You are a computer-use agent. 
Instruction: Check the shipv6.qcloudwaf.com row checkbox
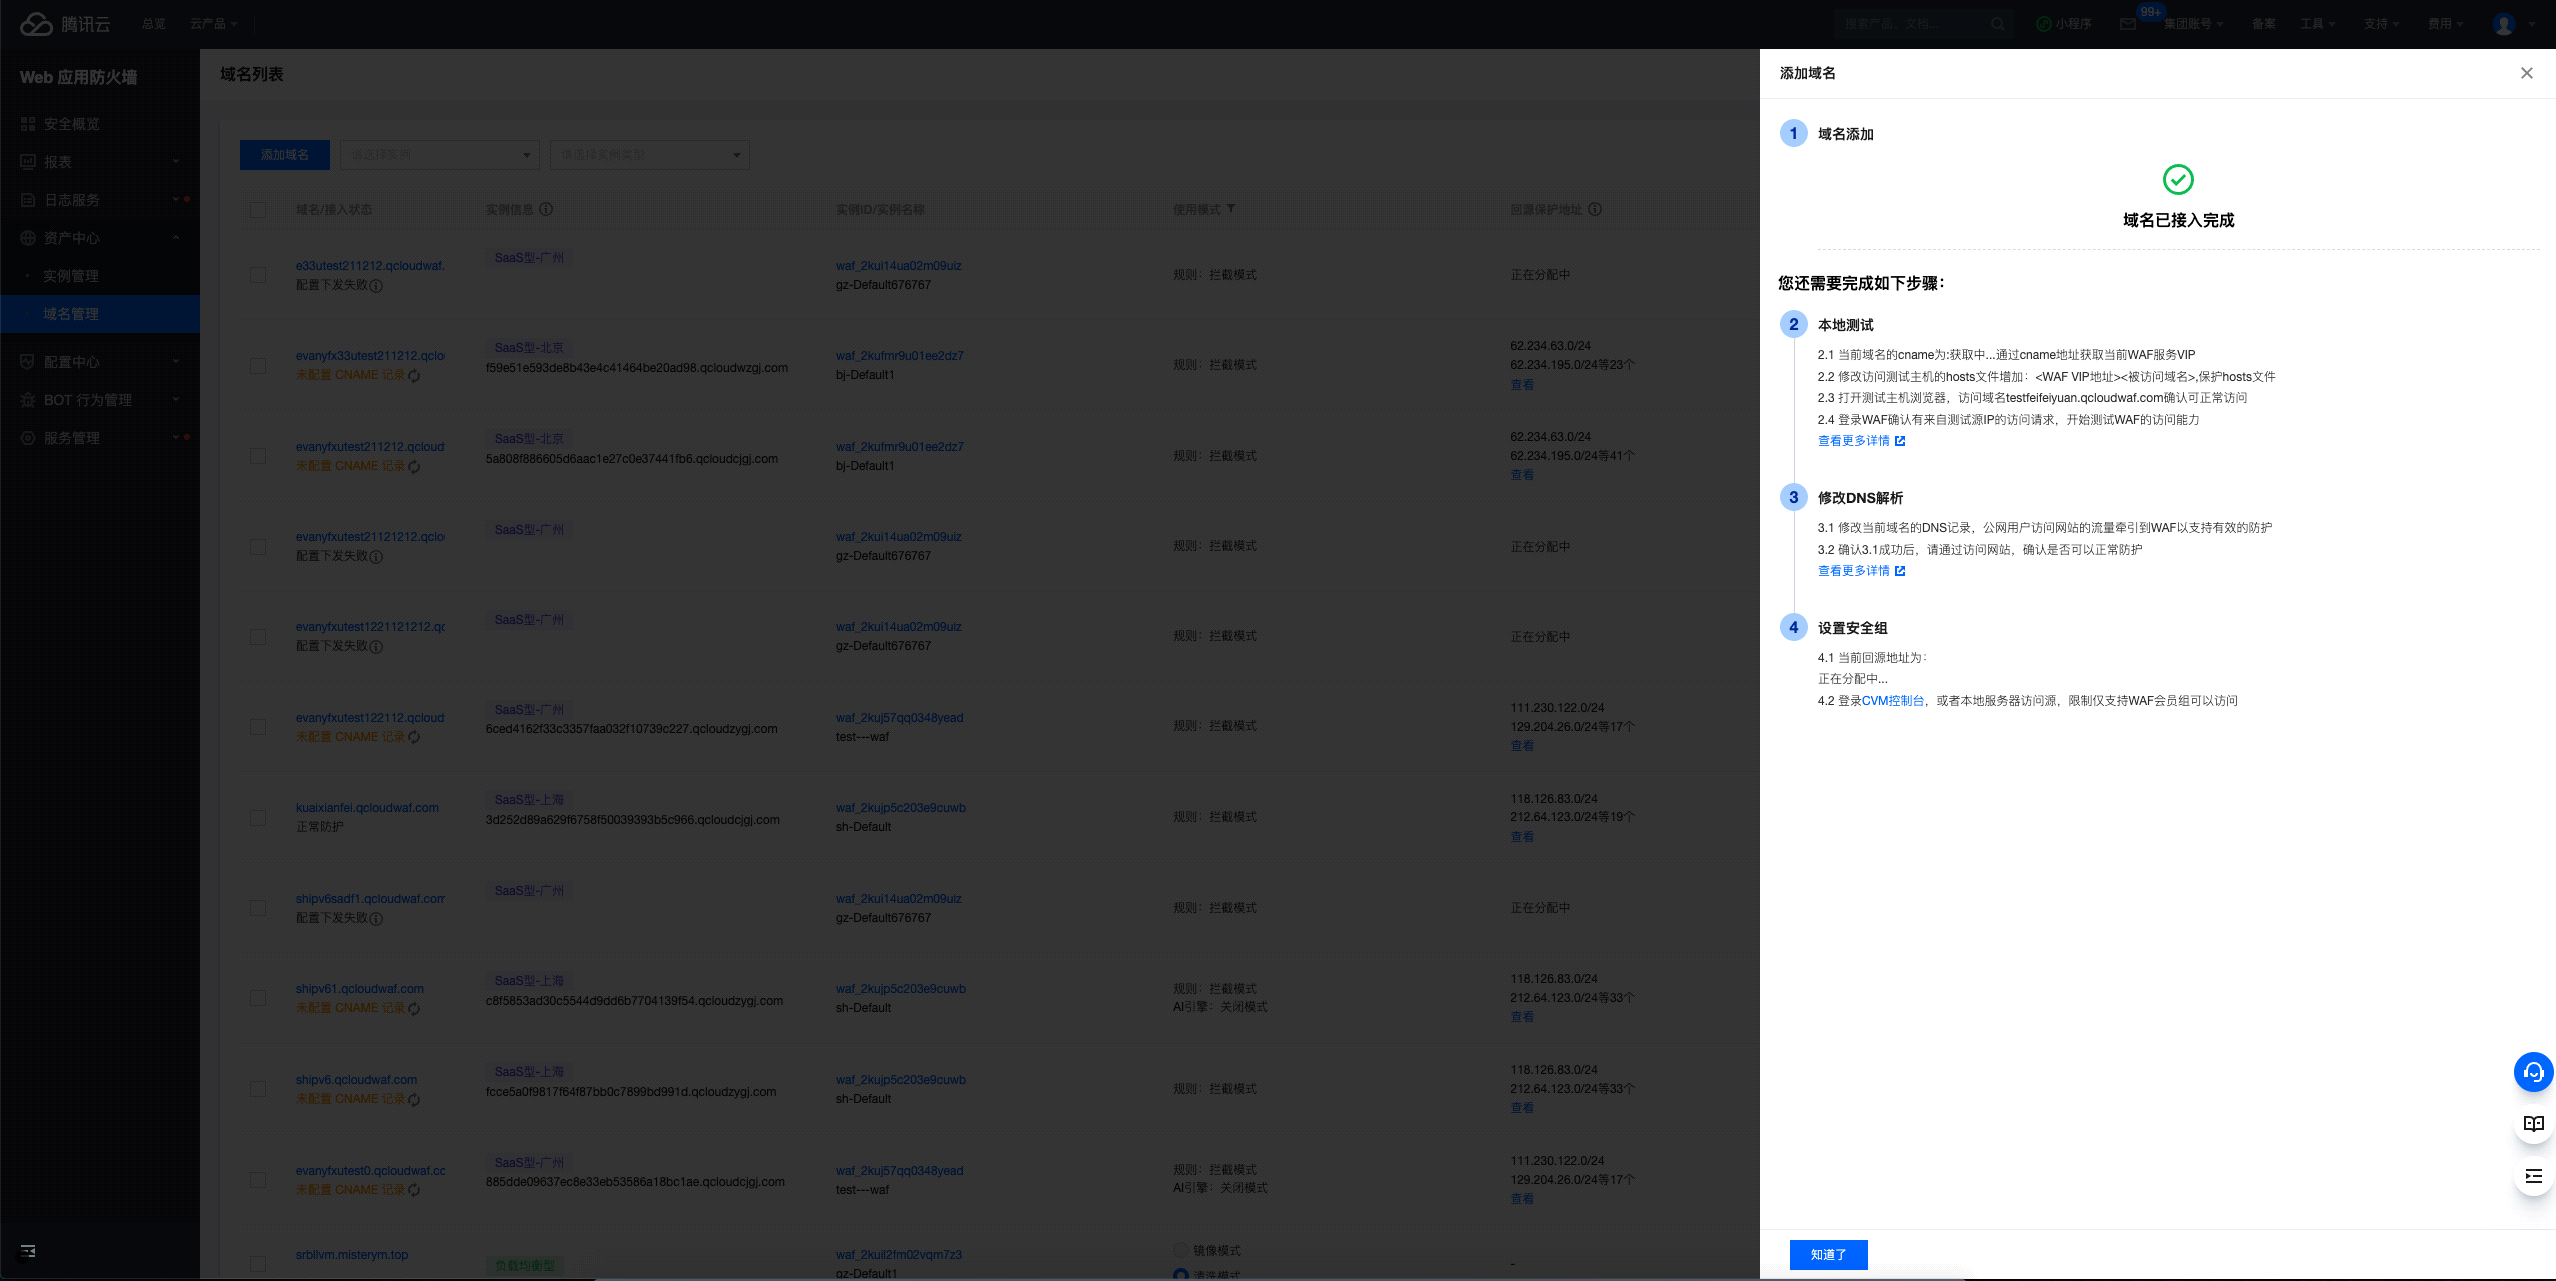[258, 1089]
